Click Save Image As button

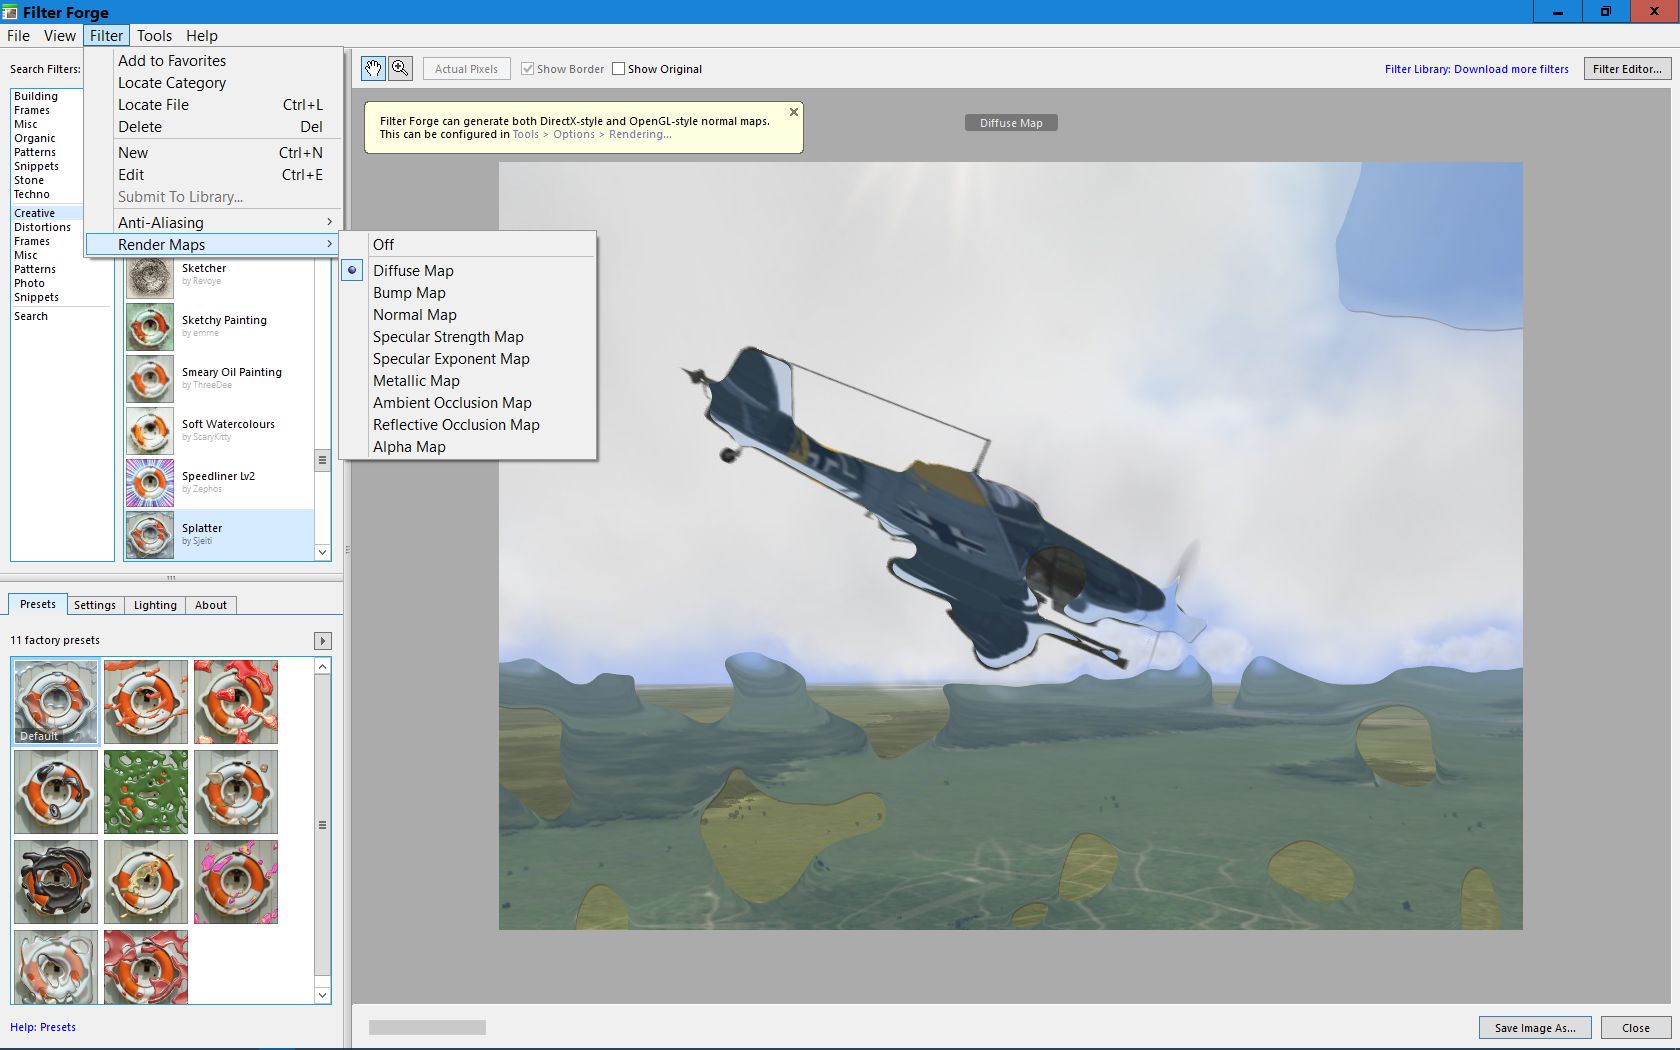pos(1535,1028)
